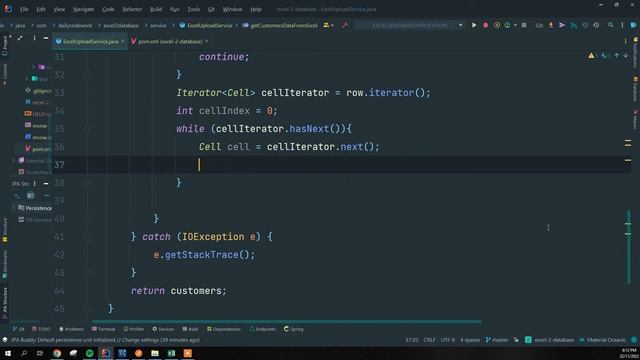This screenshot has height=360, width=640.
Task: Open the Spring tool window
Action: click(x=293, y=329)
